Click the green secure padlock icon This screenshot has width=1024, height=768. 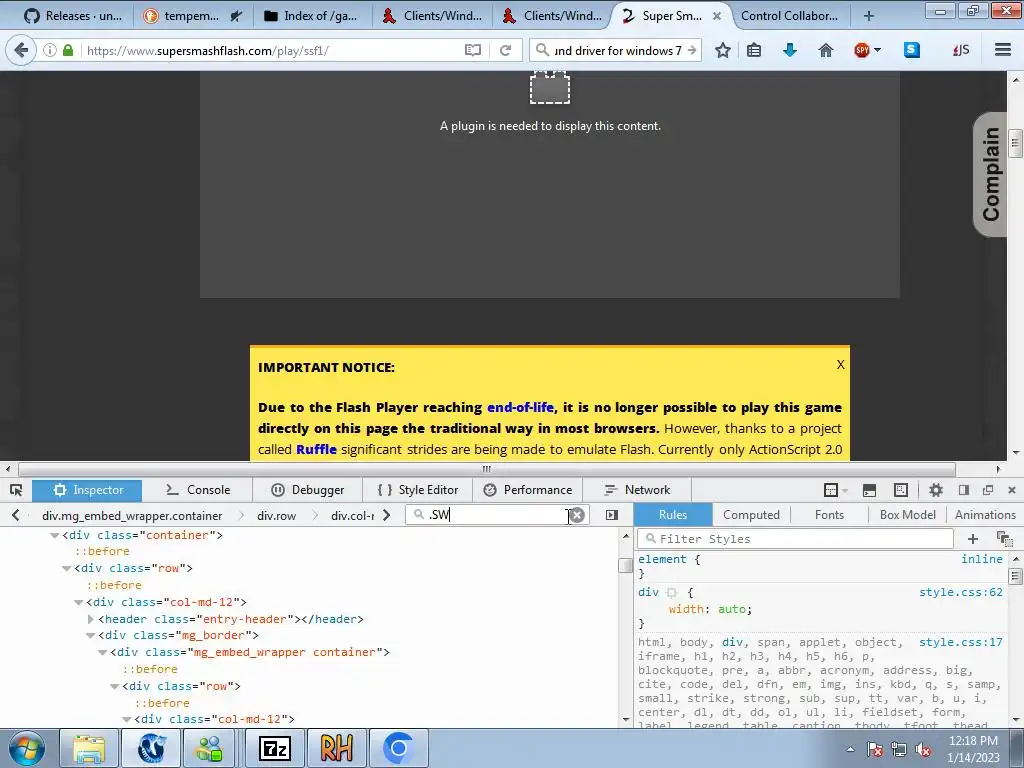pos(68,50)
